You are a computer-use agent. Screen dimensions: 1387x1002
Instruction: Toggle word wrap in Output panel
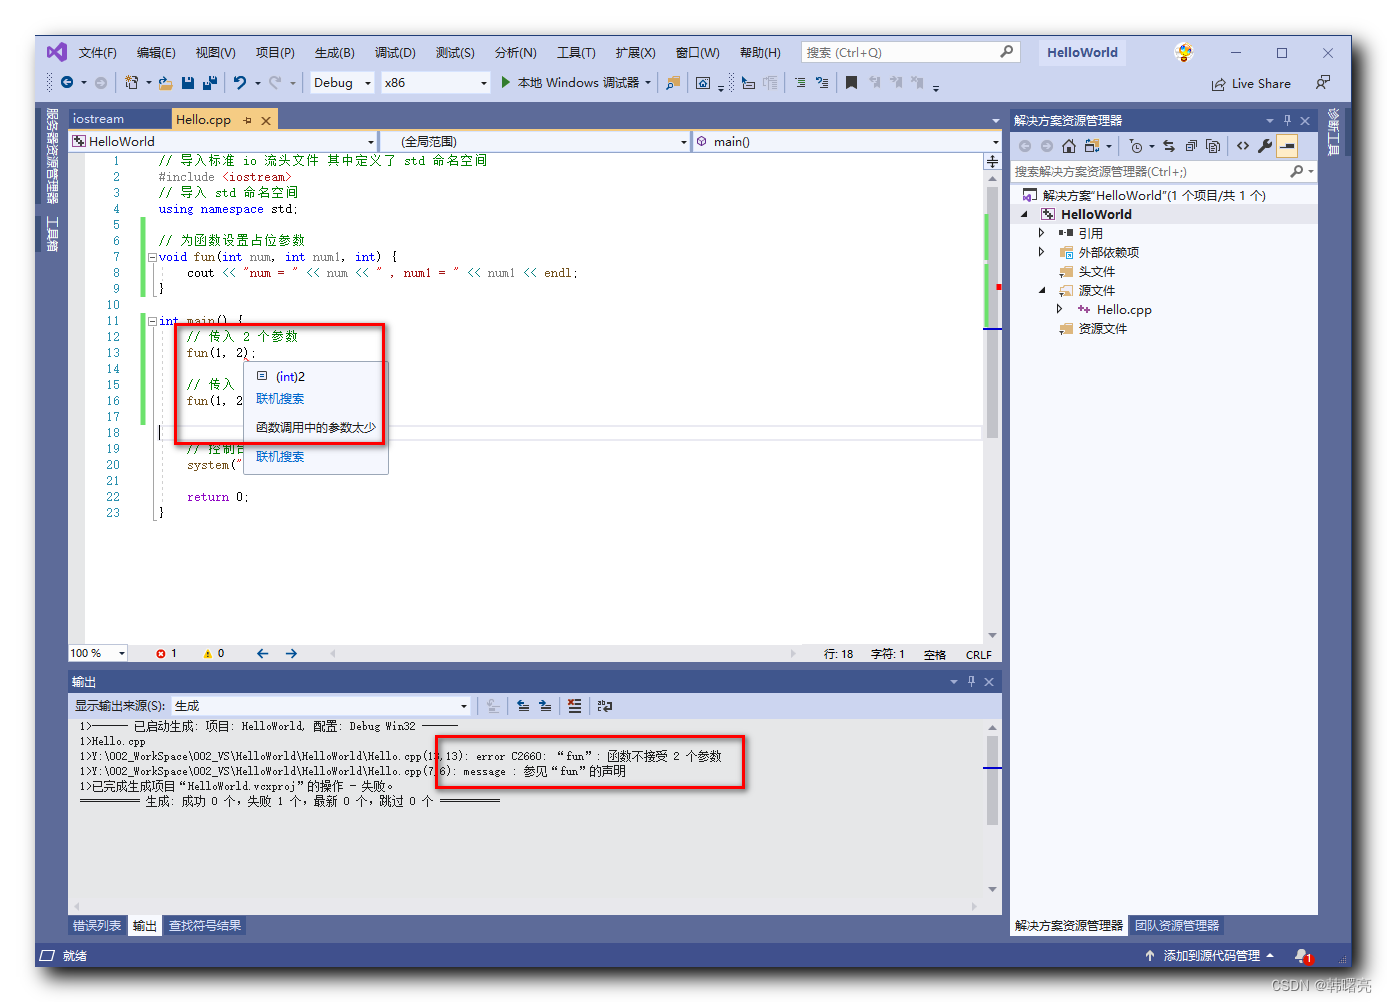pos(604,706)
